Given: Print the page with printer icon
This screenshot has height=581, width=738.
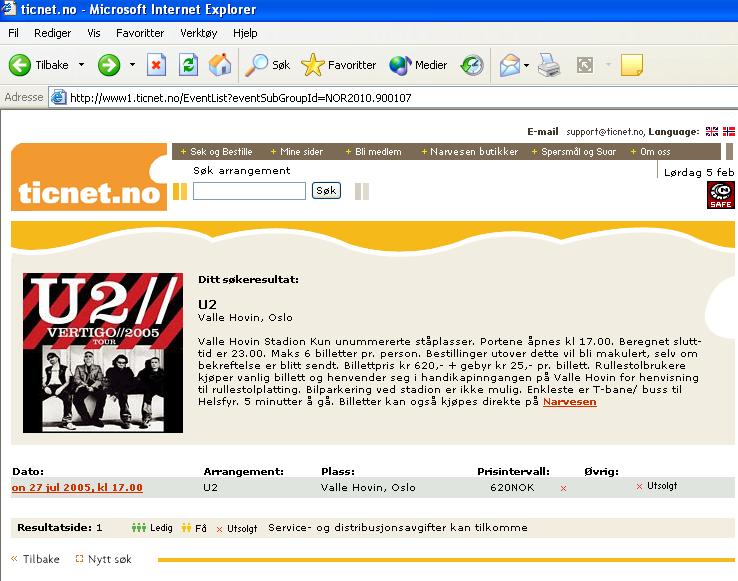Looking at the screenshot, I should coord(549,65).
